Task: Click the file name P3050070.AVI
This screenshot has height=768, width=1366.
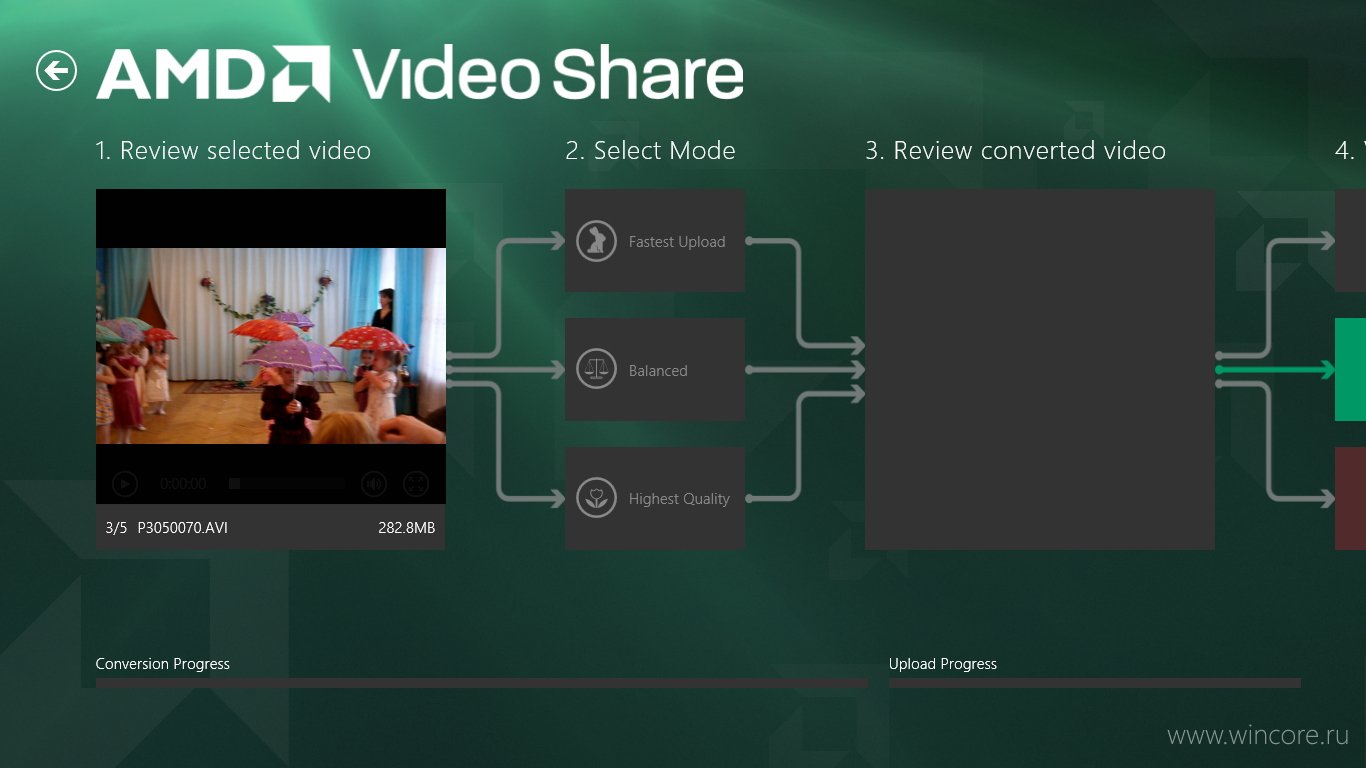Action: point(182,528)
